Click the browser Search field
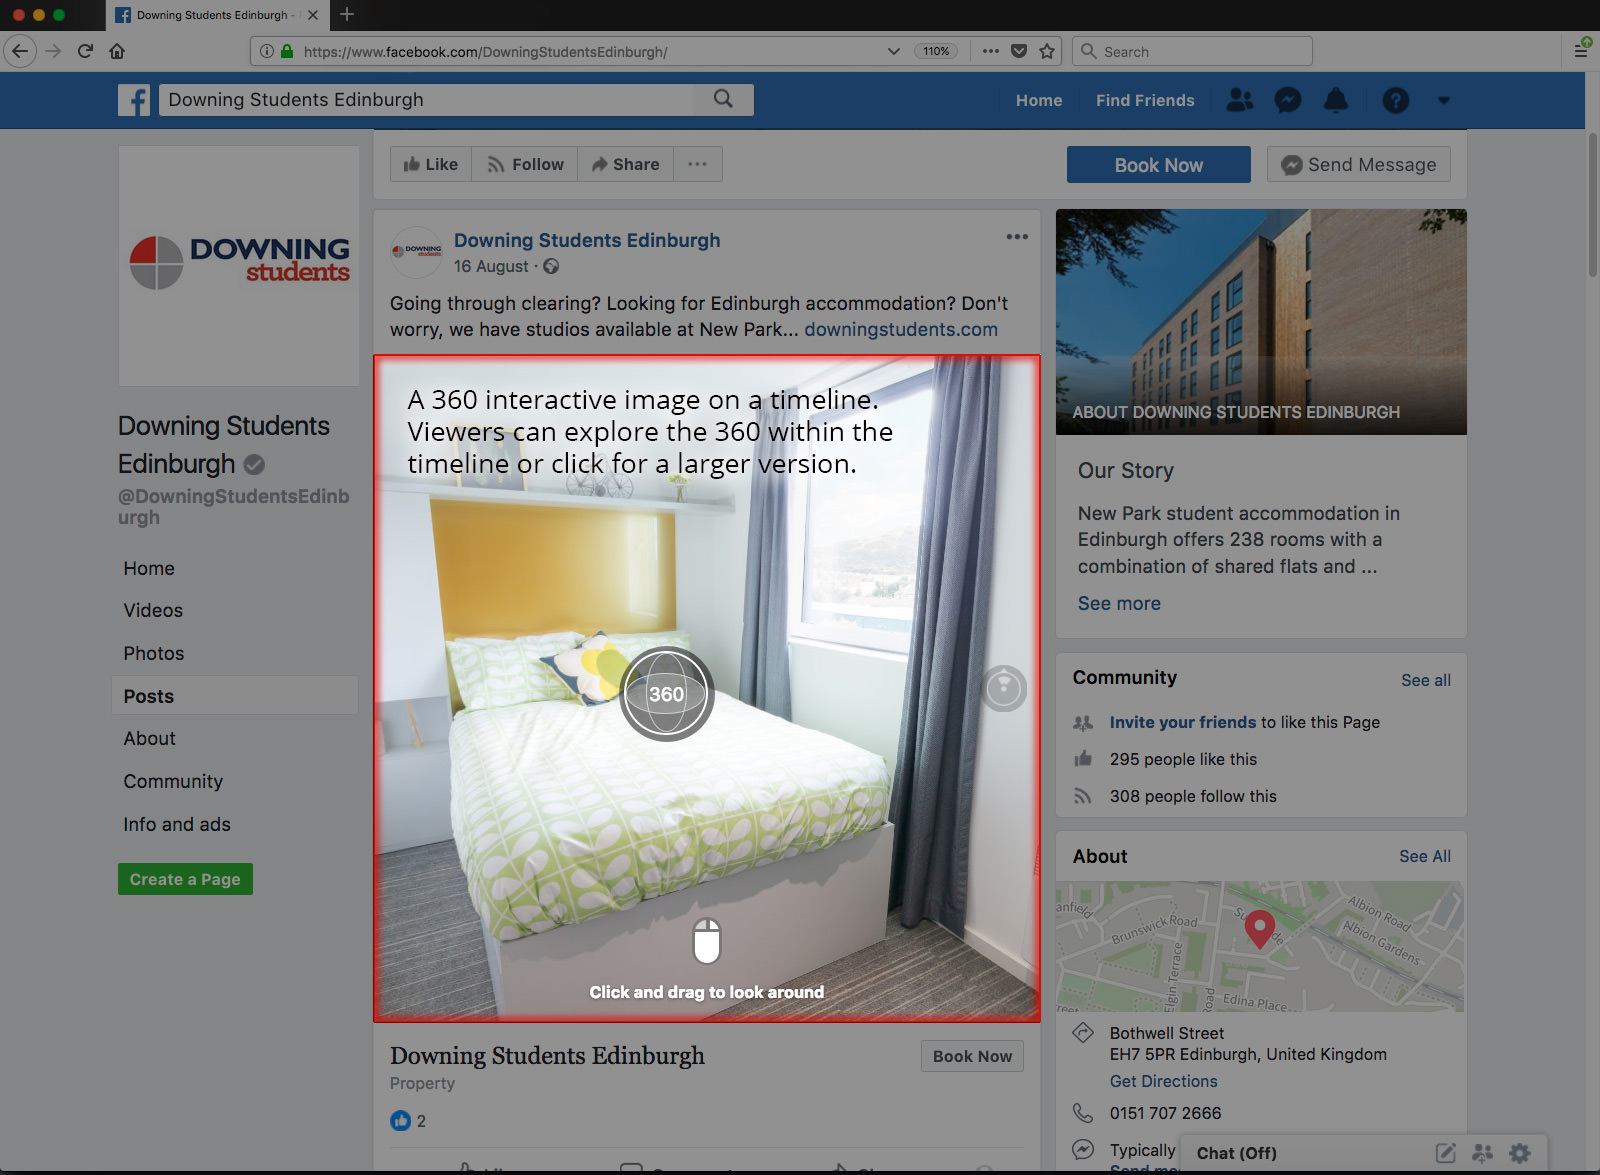Image resolution: width=1600 pixels, height=1175 pixels. 1192,51
